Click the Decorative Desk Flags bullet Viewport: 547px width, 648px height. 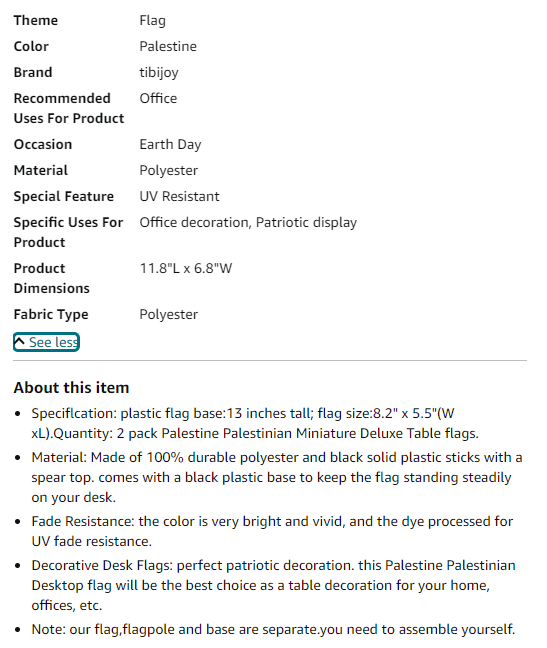click(274, 585)
